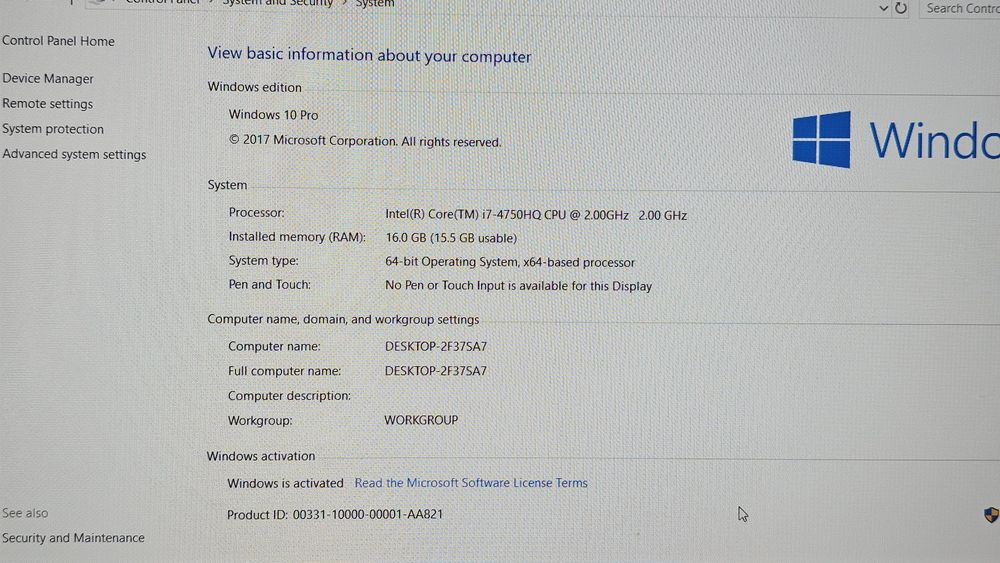The height and width of the screenshot is (563, 1000).
Task: Click the 'Windows edition' section heading
Action: [254, 87]
